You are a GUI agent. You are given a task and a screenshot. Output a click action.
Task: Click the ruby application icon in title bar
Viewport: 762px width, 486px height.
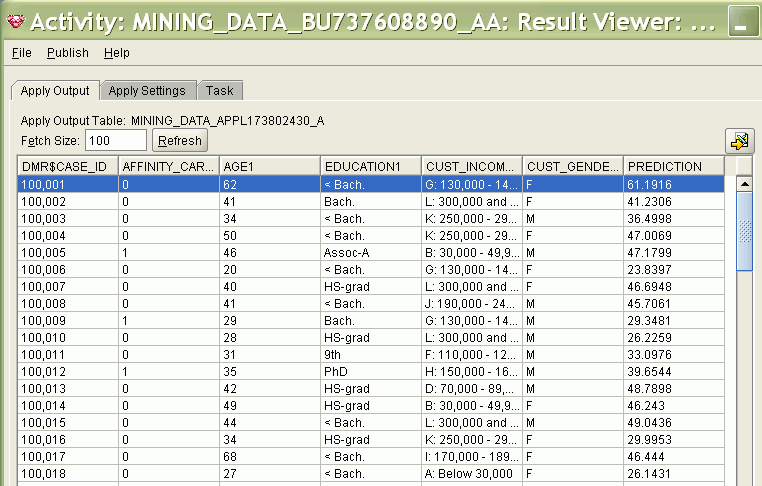(x=16, y=21)
